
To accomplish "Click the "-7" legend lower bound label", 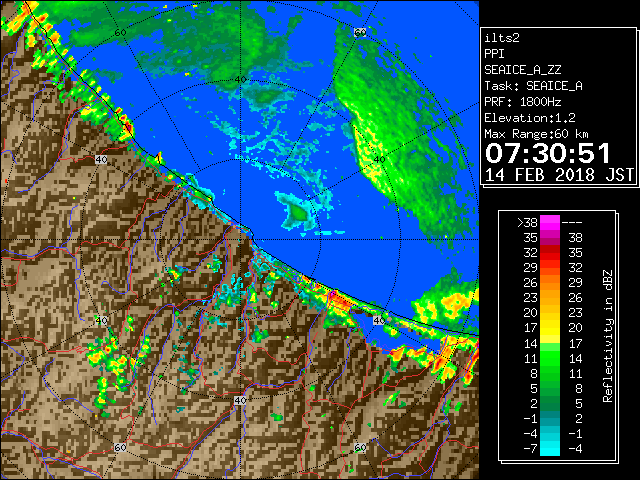I will pyautogui.click(x=530, y=449).
